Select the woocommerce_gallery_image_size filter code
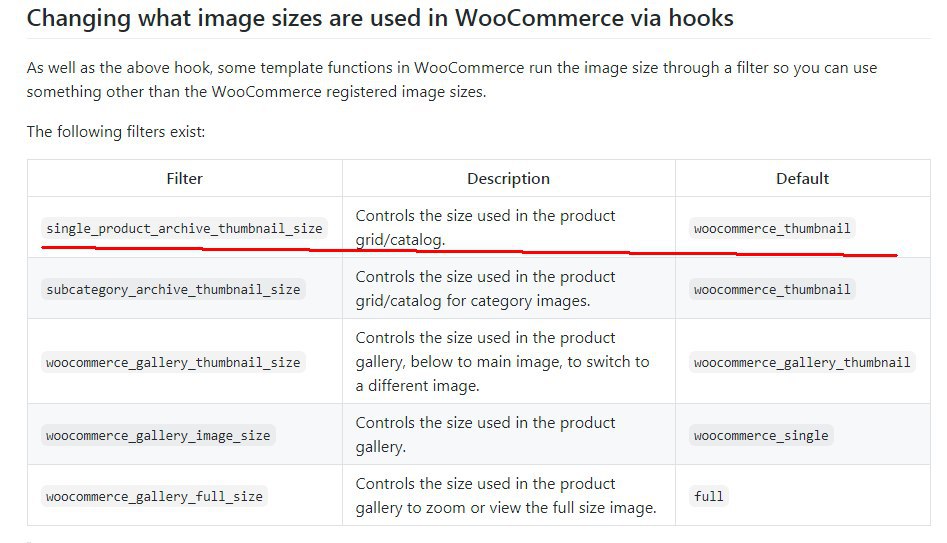Screen dimensions: 947x543 coord(158,435)
